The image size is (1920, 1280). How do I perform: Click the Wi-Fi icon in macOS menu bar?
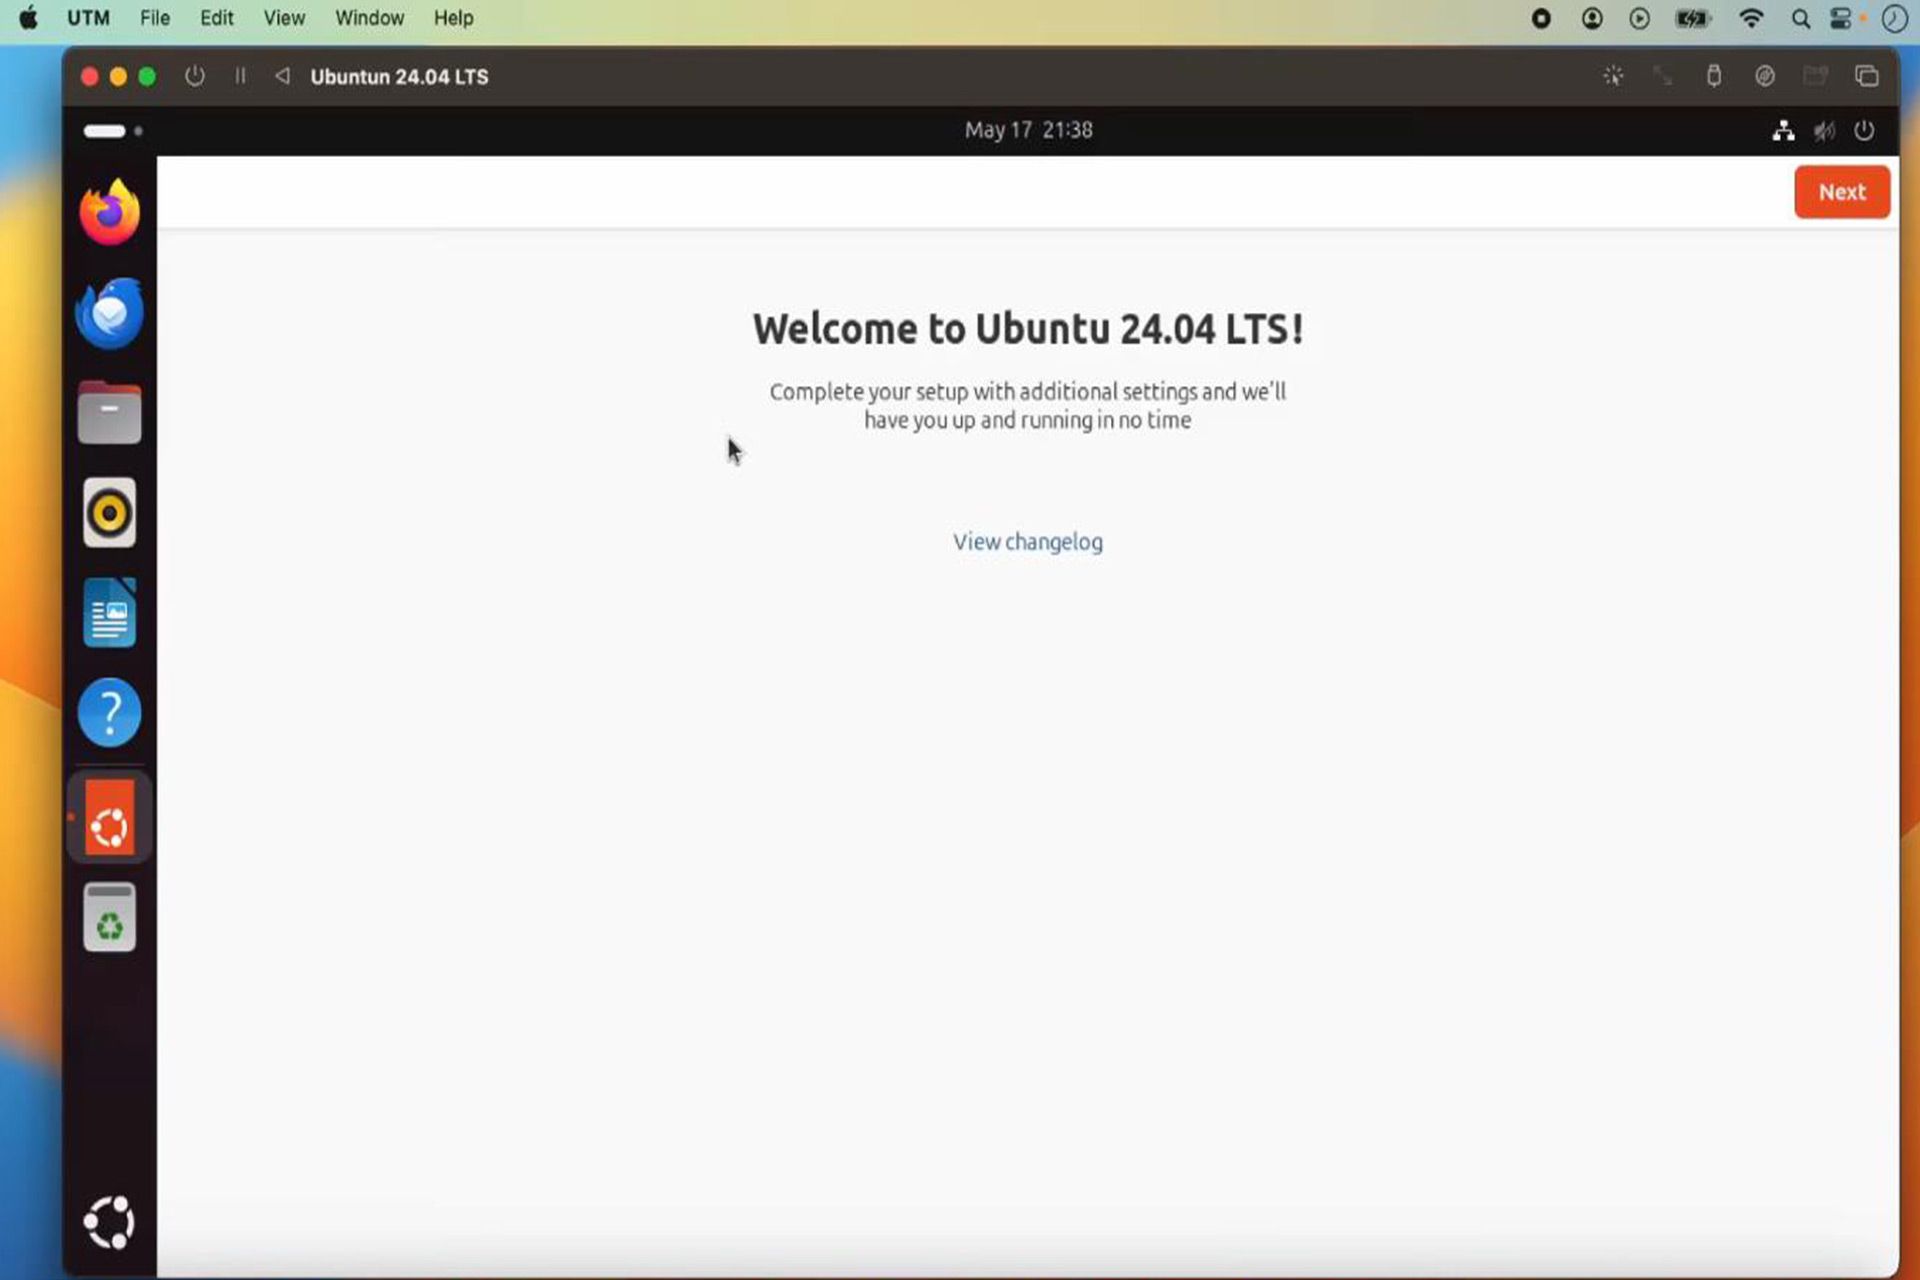tap(1751, 18)
